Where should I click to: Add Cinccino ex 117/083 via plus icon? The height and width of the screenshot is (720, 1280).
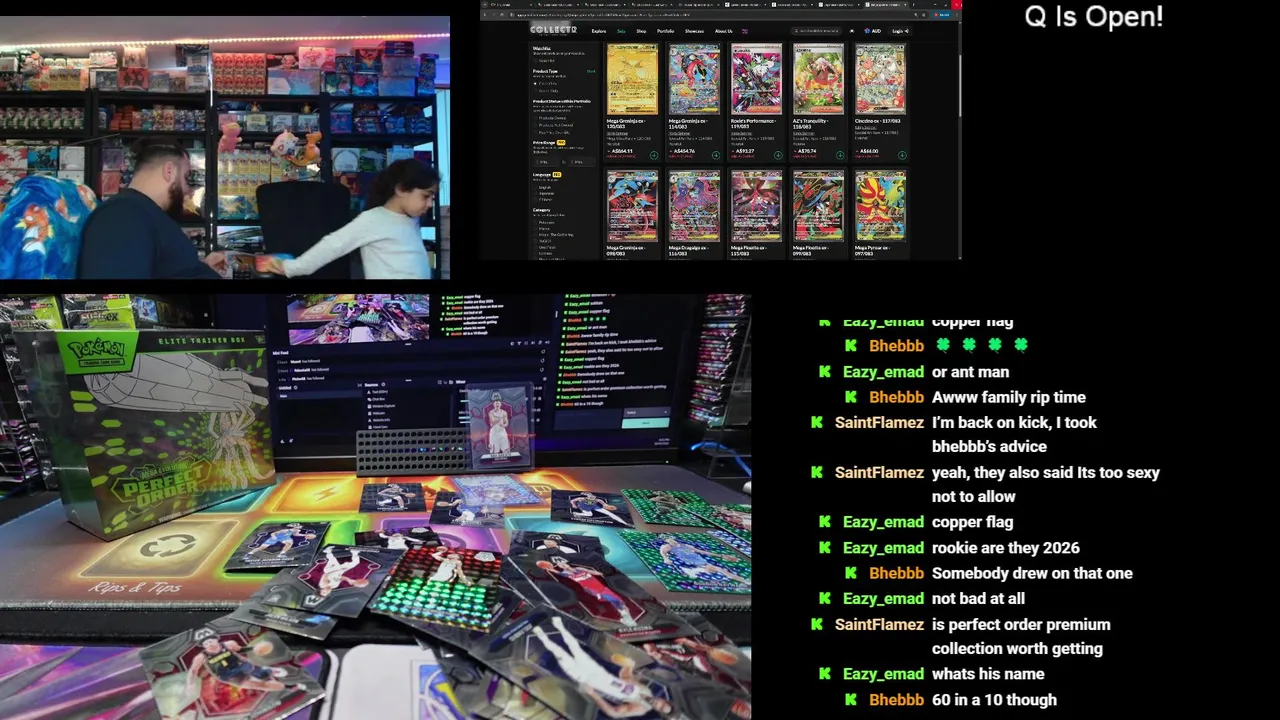click(x=902, y=155)
